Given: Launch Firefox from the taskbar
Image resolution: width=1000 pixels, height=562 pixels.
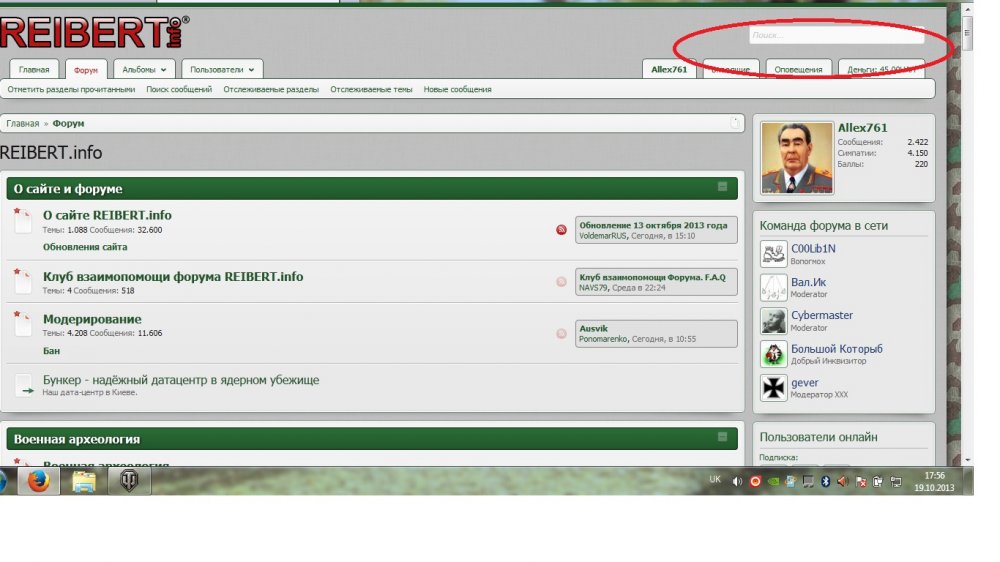Looking at the screenshot, I should 38,481.
